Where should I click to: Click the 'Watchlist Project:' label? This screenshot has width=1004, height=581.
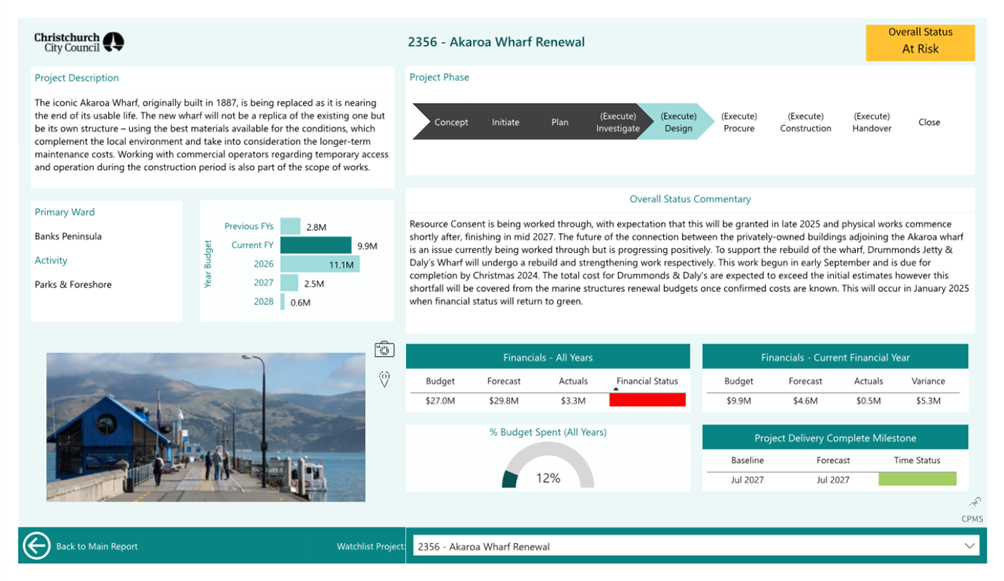(371, 546)
